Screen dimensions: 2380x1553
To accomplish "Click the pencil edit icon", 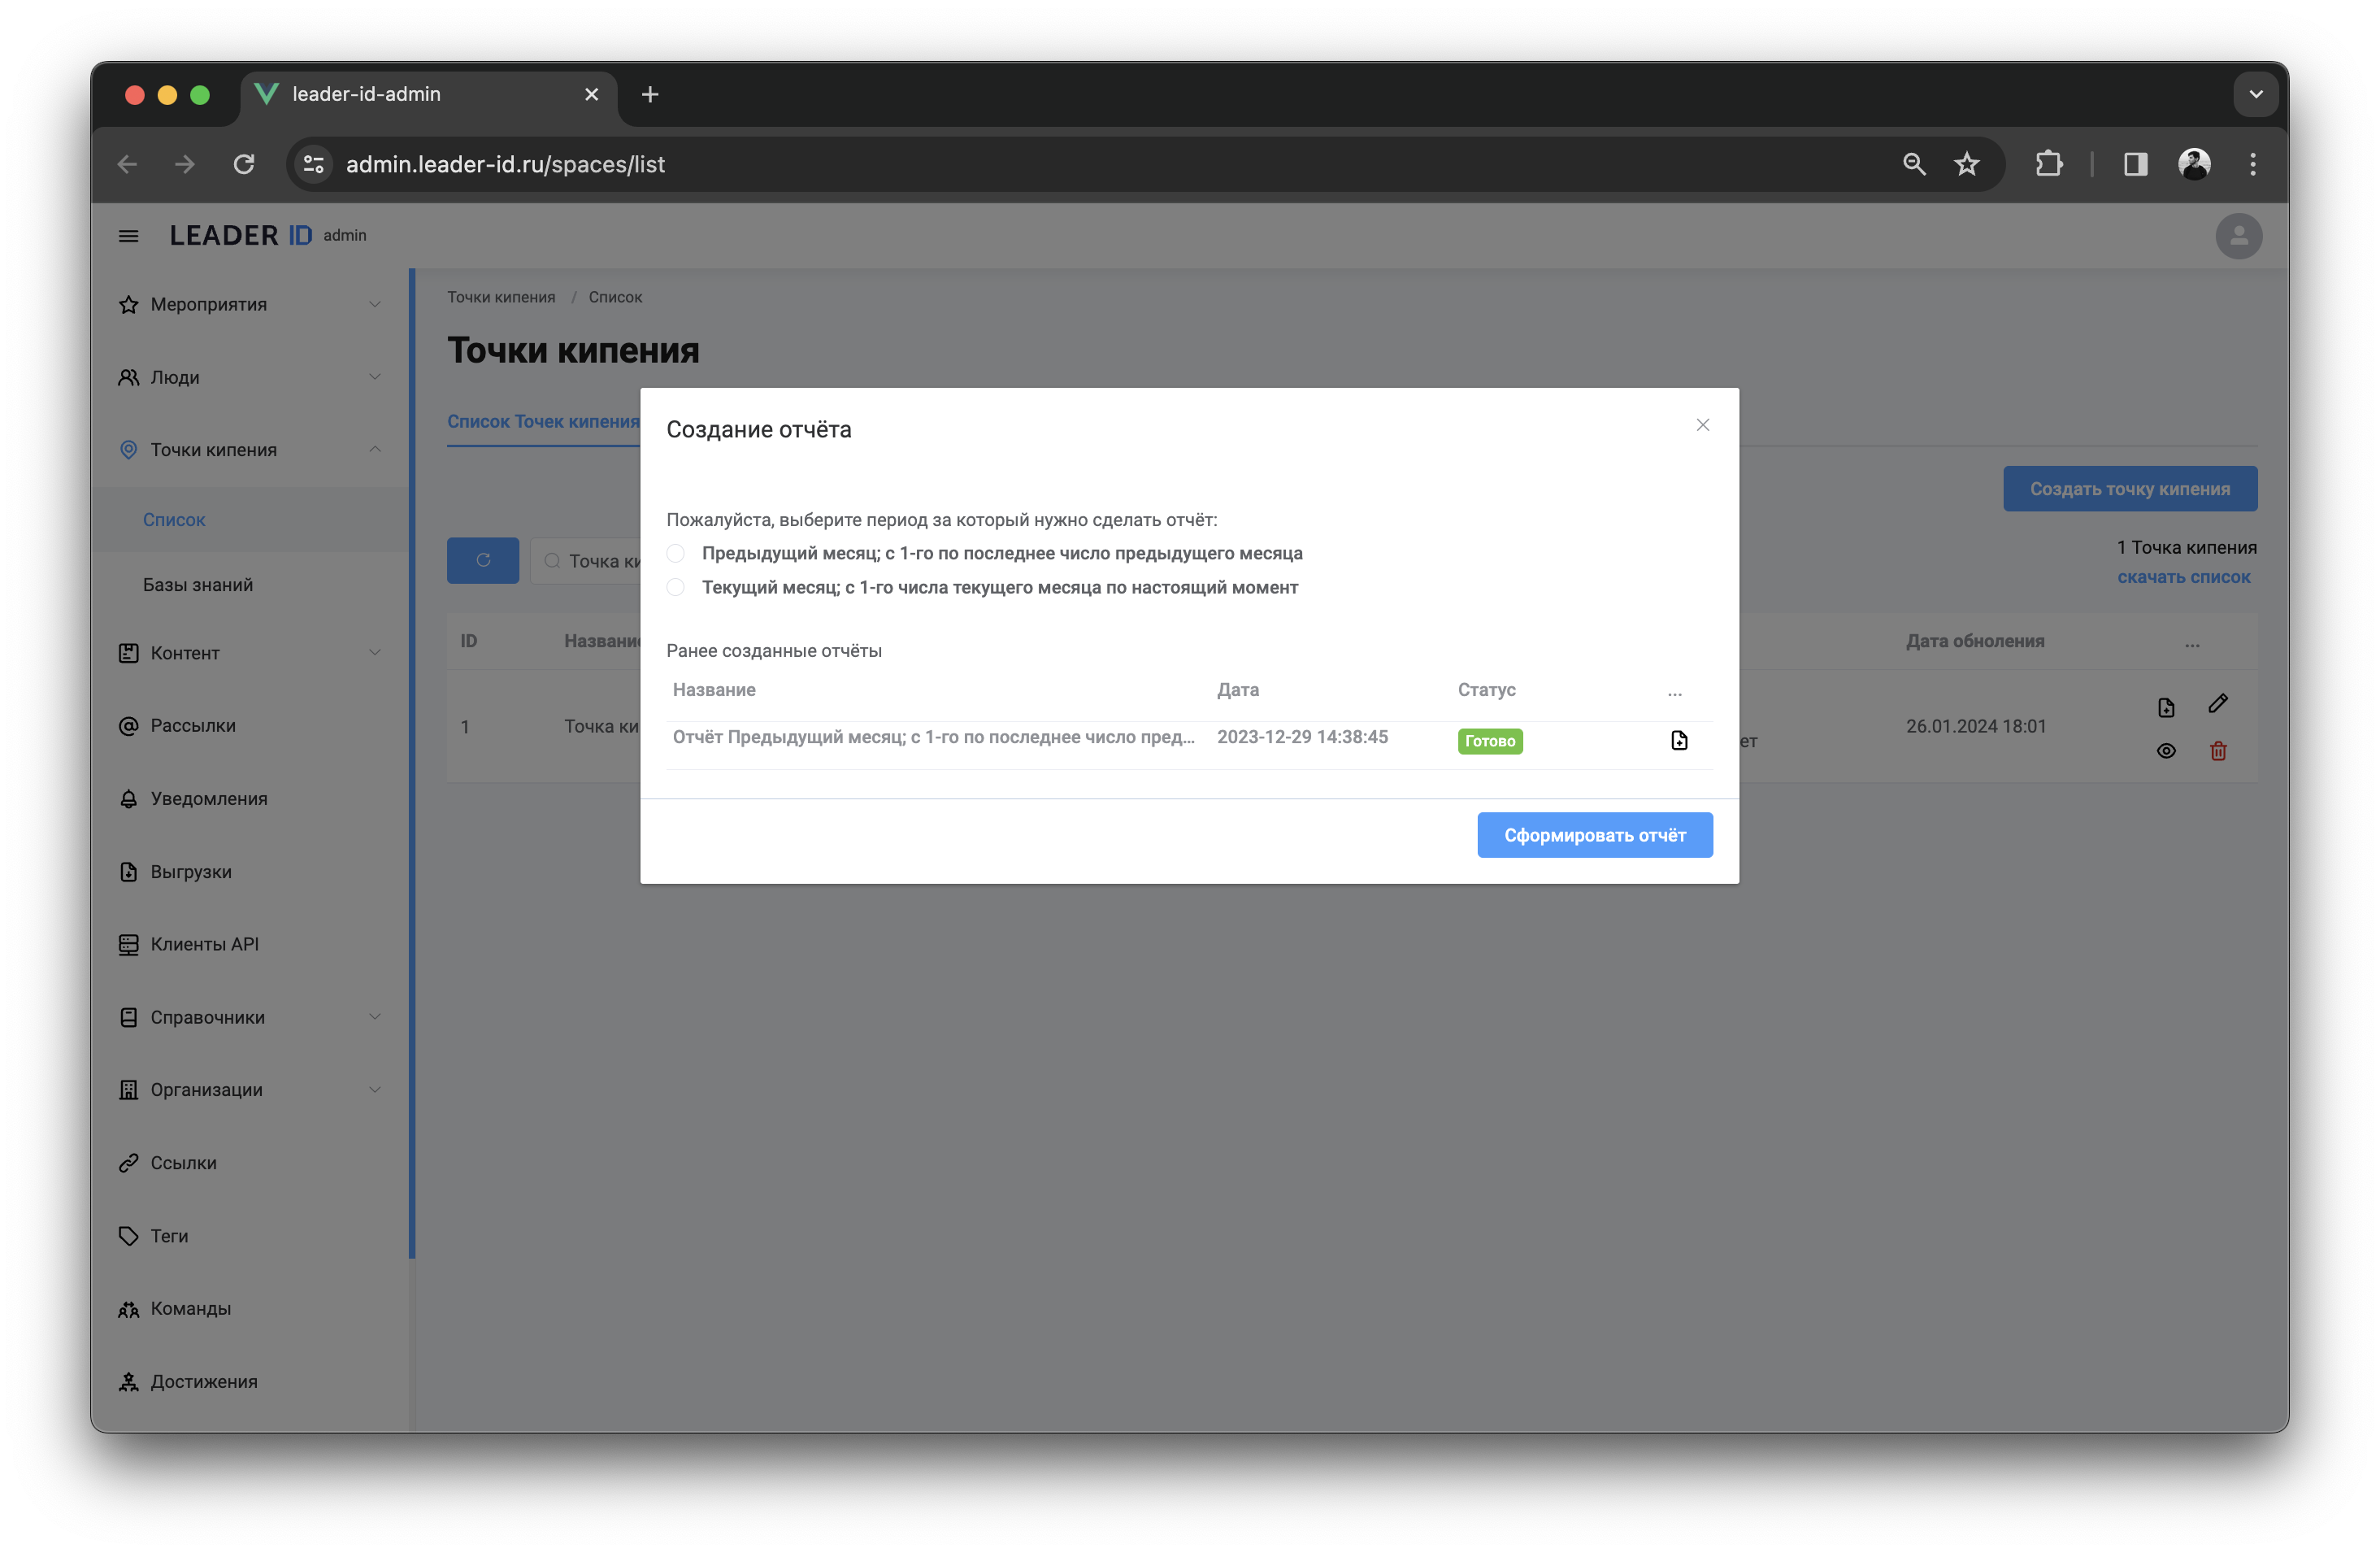I will tap(2217, 704).
